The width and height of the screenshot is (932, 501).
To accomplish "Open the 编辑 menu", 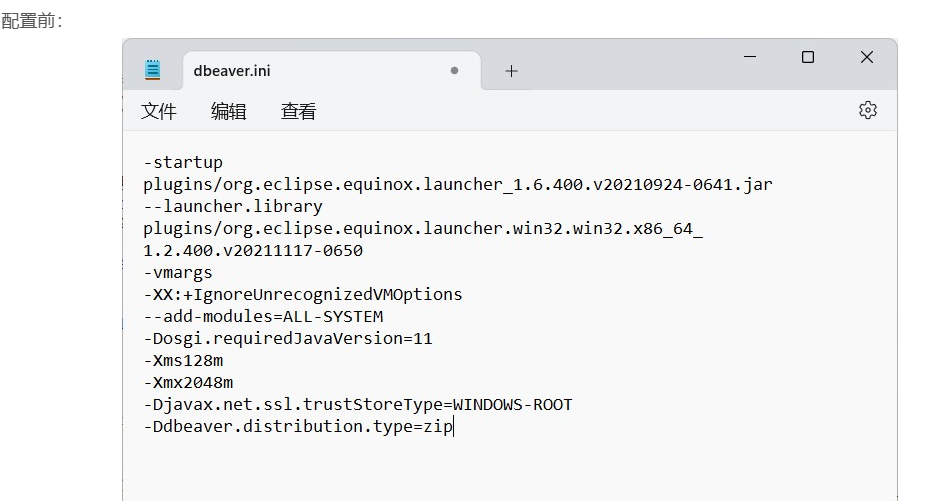I will [x=229, y=112].
